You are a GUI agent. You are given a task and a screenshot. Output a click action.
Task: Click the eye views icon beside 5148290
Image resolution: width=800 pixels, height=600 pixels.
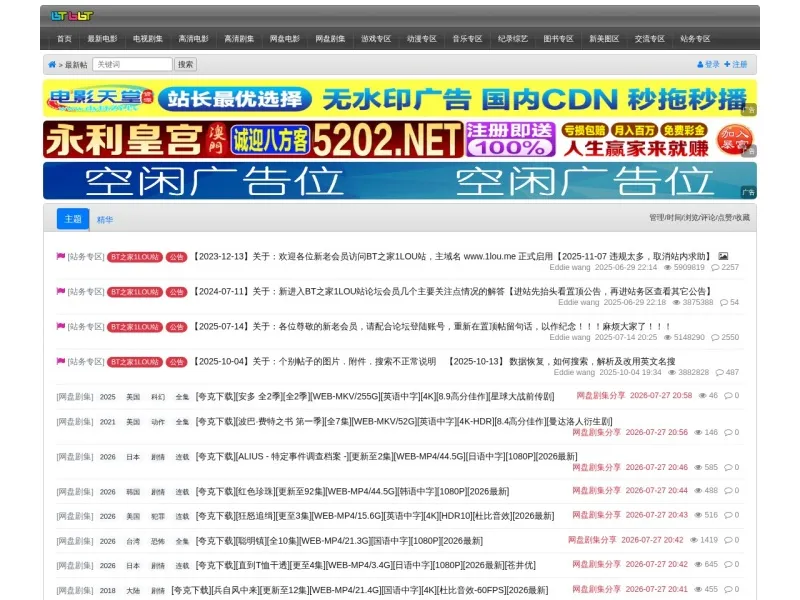tap(667, 337)
